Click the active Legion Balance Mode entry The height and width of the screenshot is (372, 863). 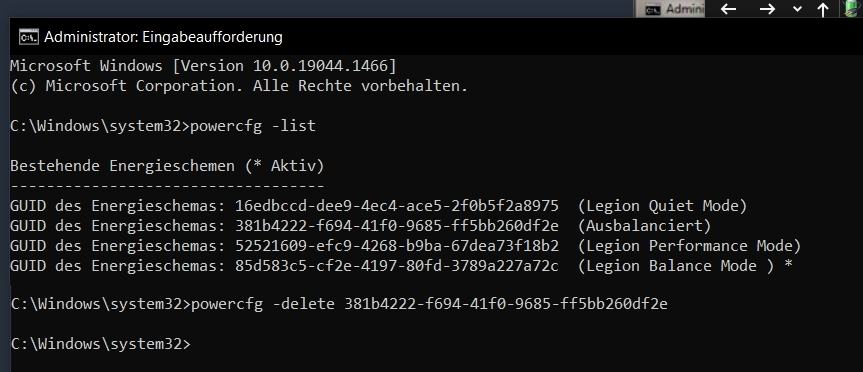point(401,266)
